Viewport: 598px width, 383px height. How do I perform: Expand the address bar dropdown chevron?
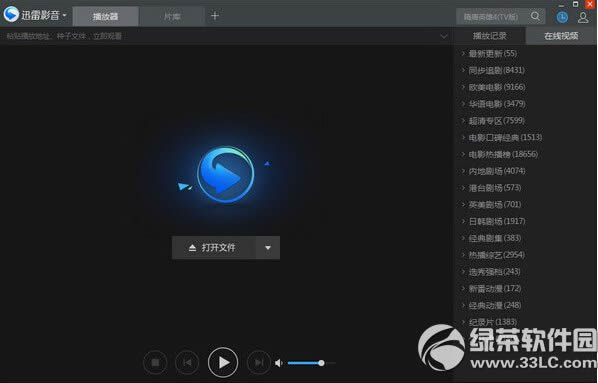pos(444,36)
